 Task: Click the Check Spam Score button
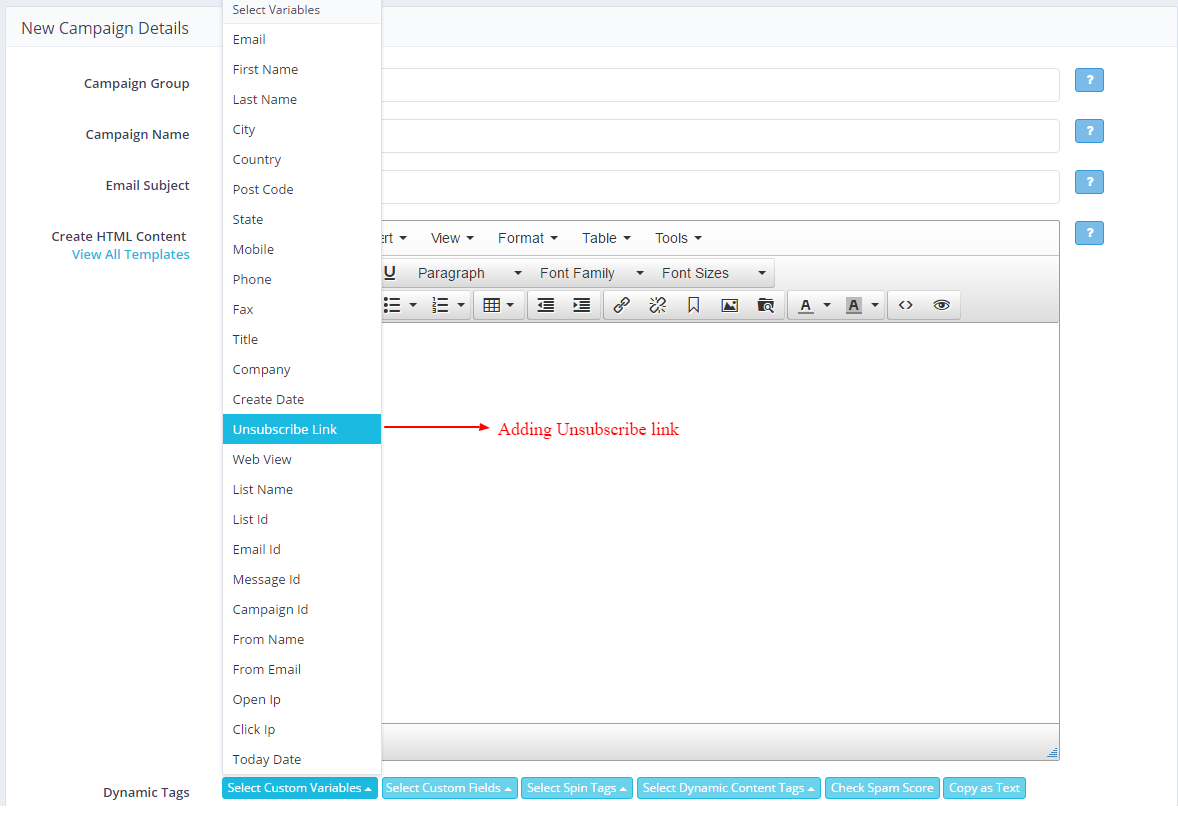pos(881,788)
